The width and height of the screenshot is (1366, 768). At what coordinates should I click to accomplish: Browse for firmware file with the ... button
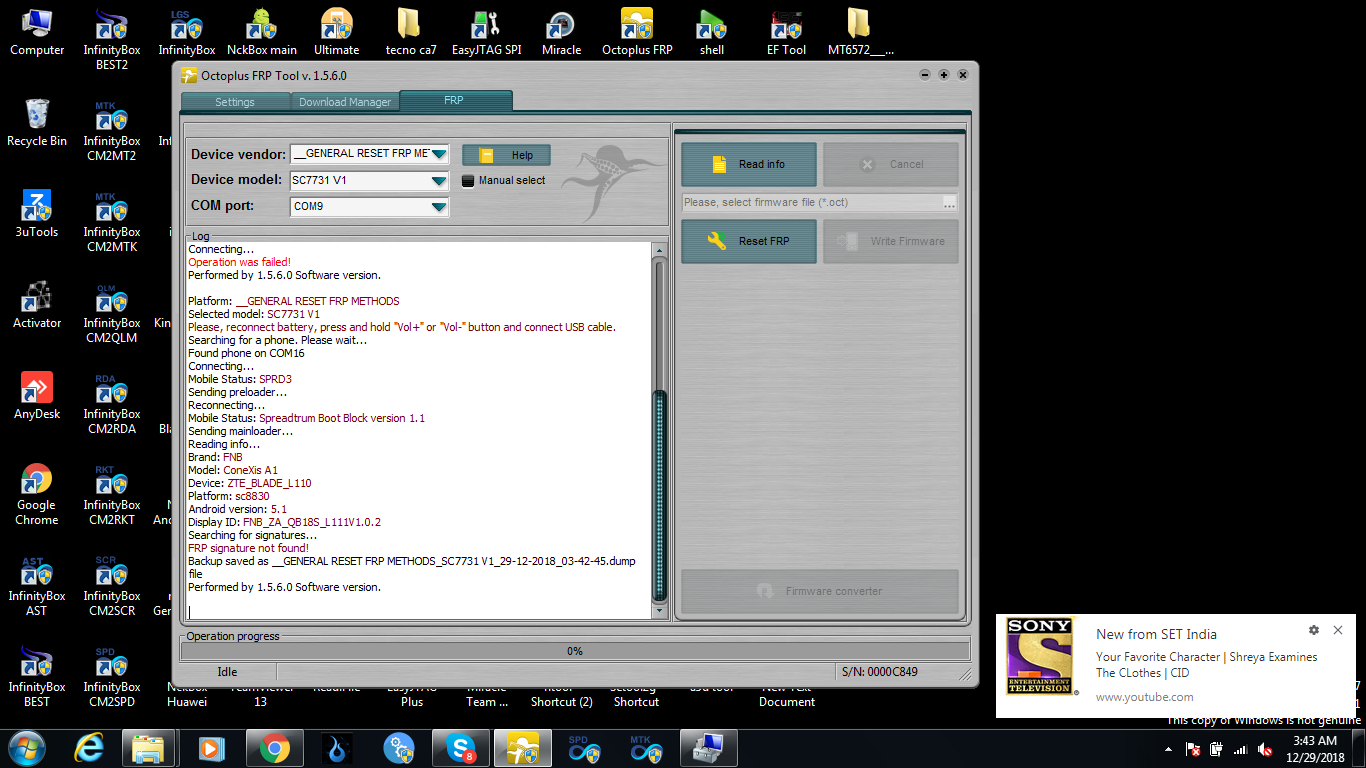949,202
